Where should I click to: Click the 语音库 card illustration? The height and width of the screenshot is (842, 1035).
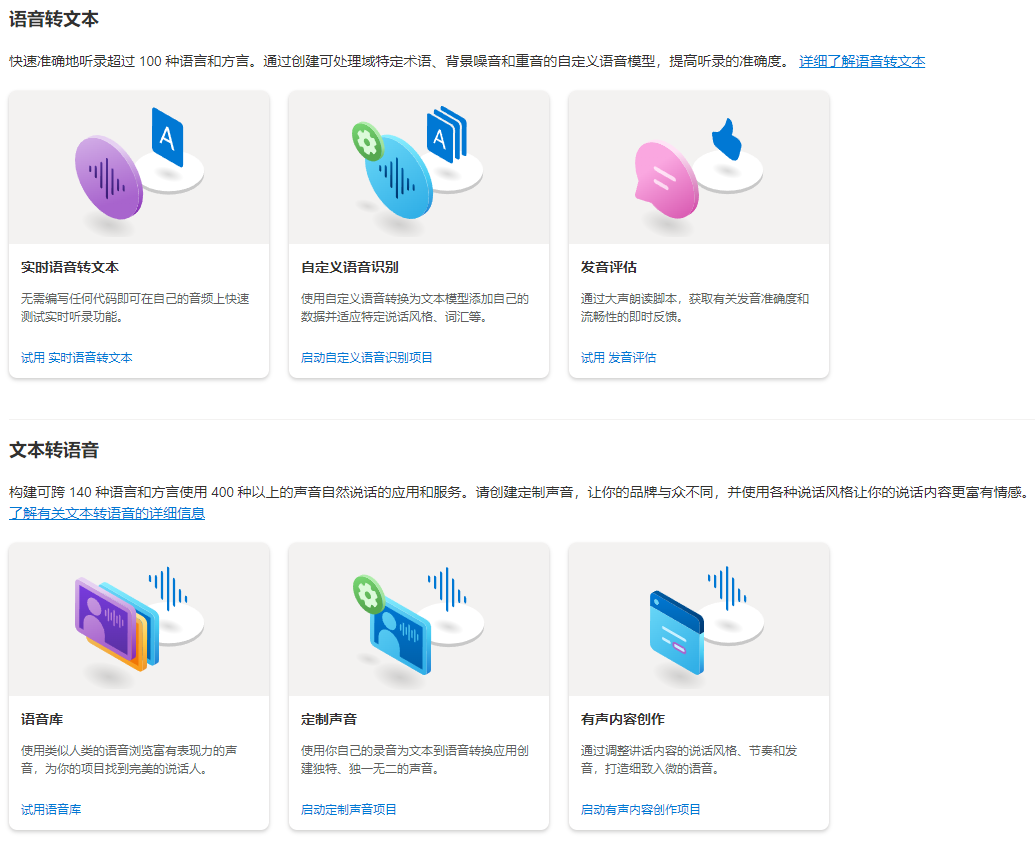point(139,620)
